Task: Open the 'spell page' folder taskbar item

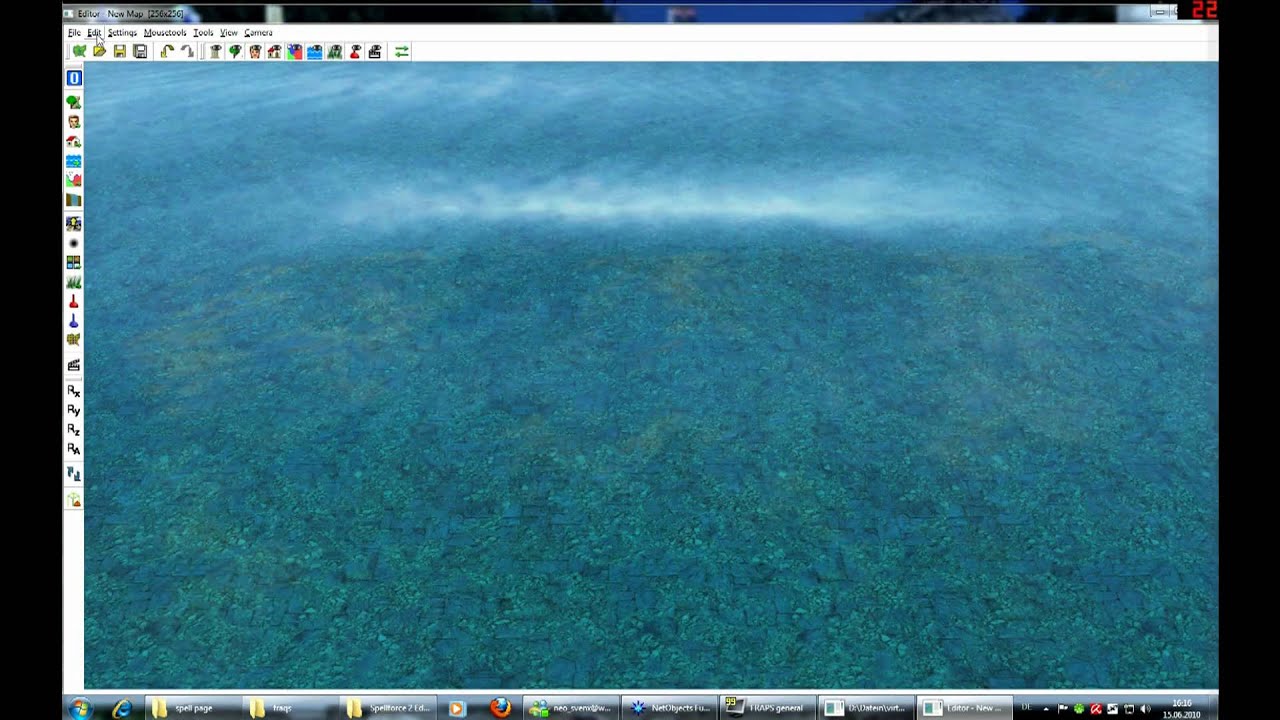Action: point(191,708)
